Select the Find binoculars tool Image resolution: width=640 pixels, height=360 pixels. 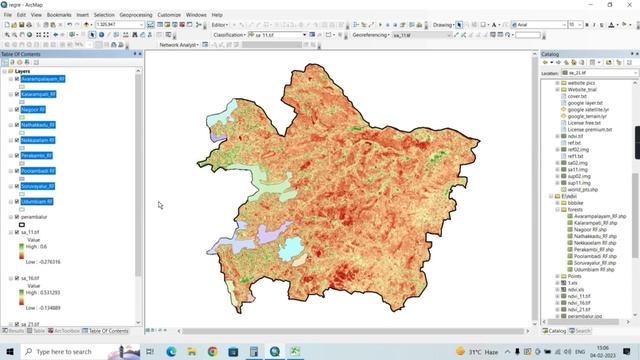[135, 35]
